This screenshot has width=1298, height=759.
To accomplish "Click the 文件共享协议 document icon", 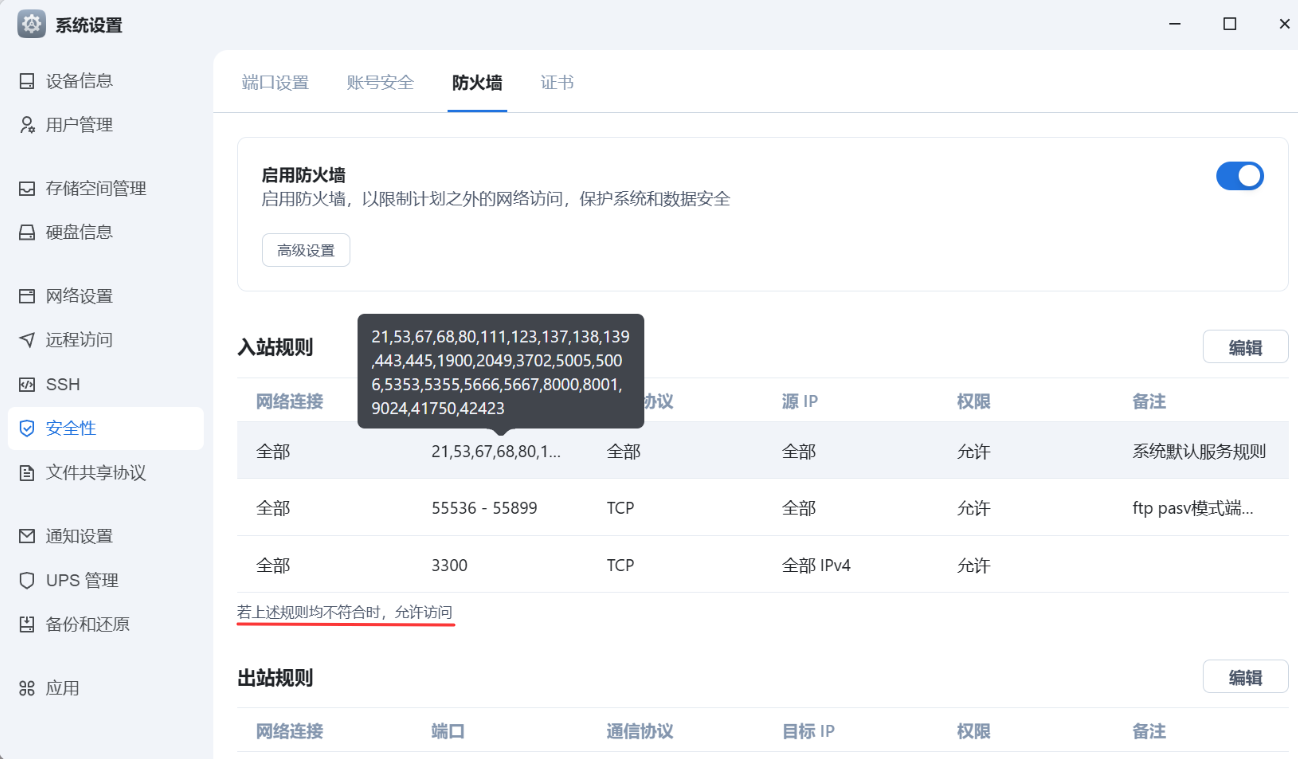I will coord(27,472).
